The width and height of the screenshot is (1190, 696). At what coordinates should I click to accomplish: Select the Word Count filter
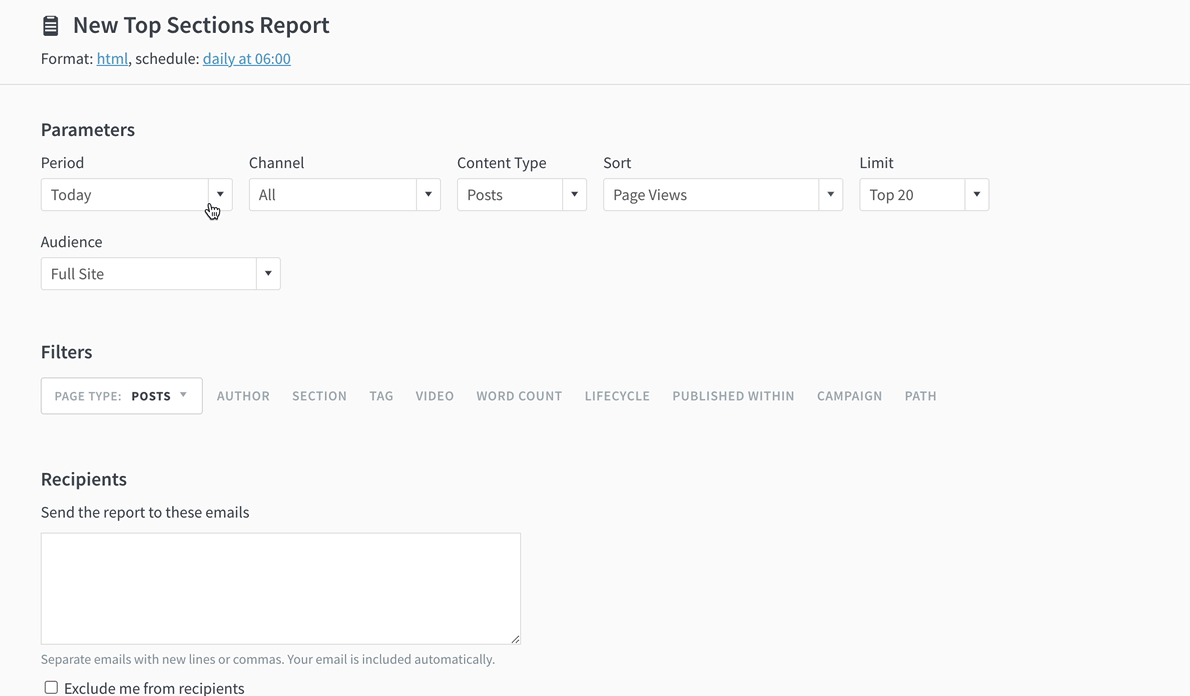[x=519, y=396]
